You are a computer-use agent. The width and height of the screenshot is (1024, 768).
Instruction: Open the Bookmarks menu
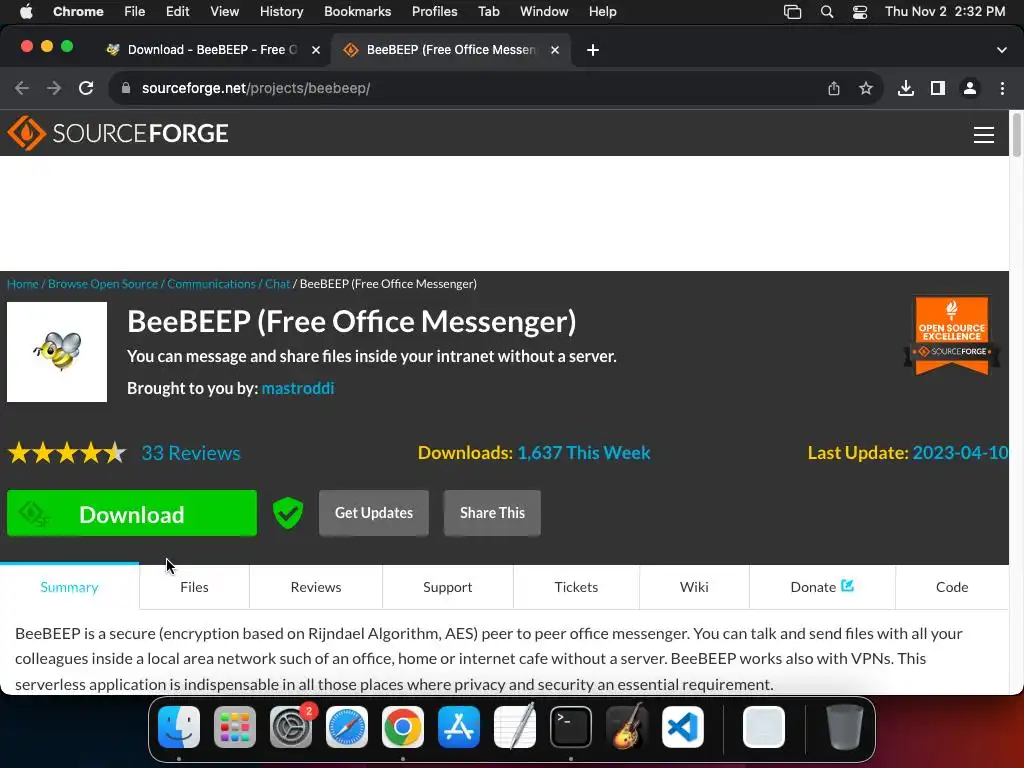(357, 12)
